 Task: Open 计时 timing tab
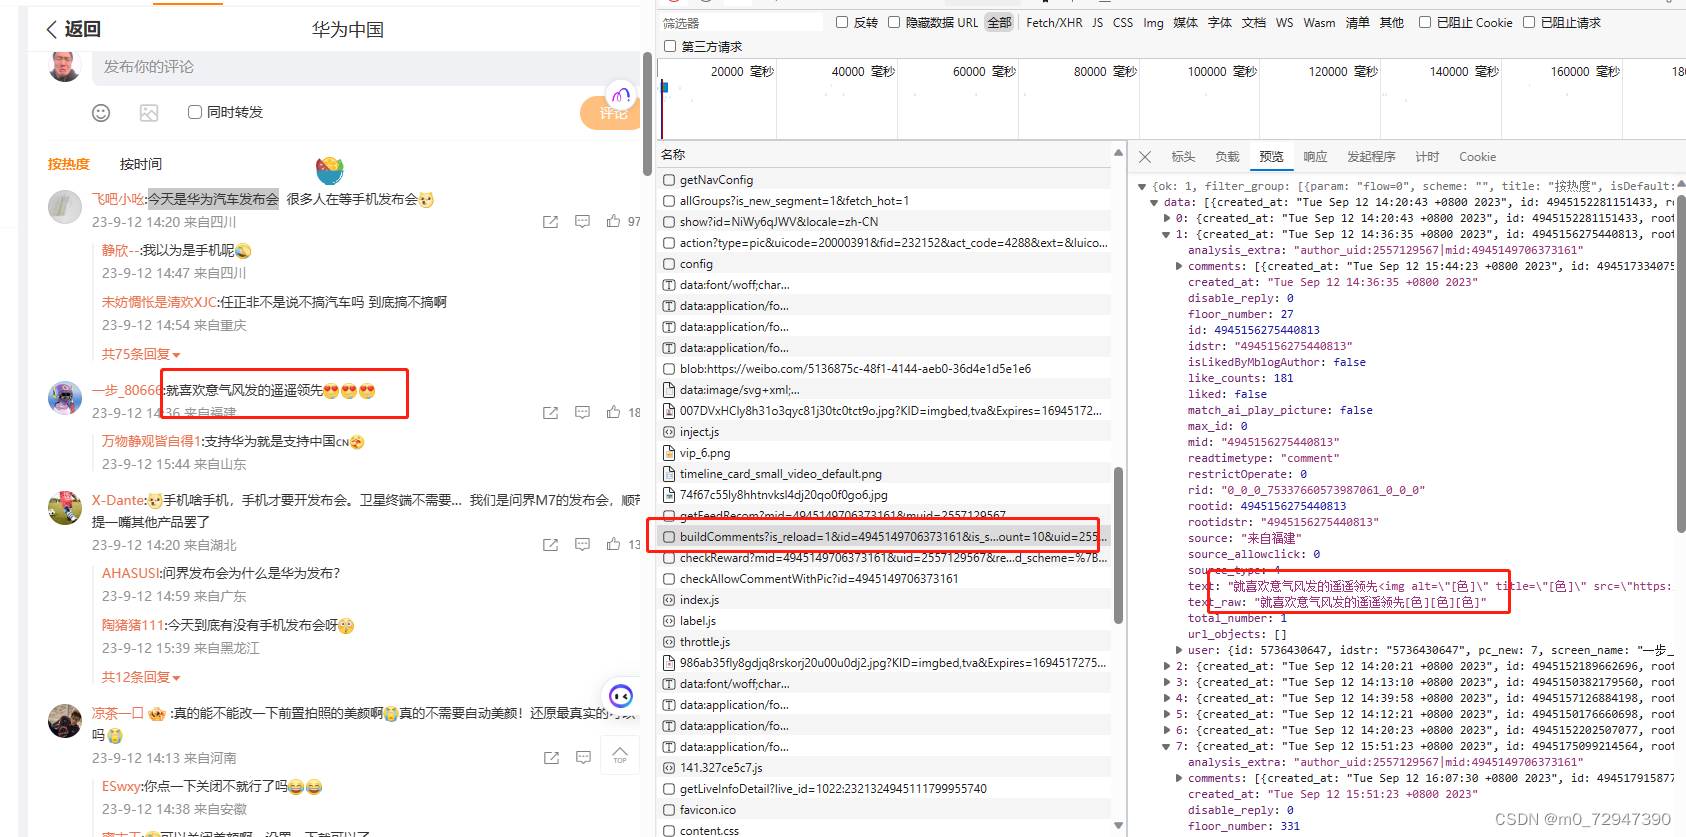coord(1427,157)
